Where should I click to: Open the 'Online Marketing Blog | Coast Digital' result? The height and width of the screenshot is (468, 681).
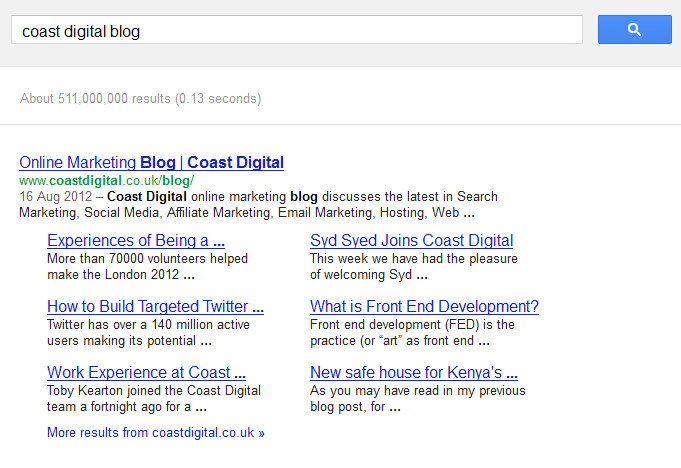pyautogui.click(x=151, y=162)
